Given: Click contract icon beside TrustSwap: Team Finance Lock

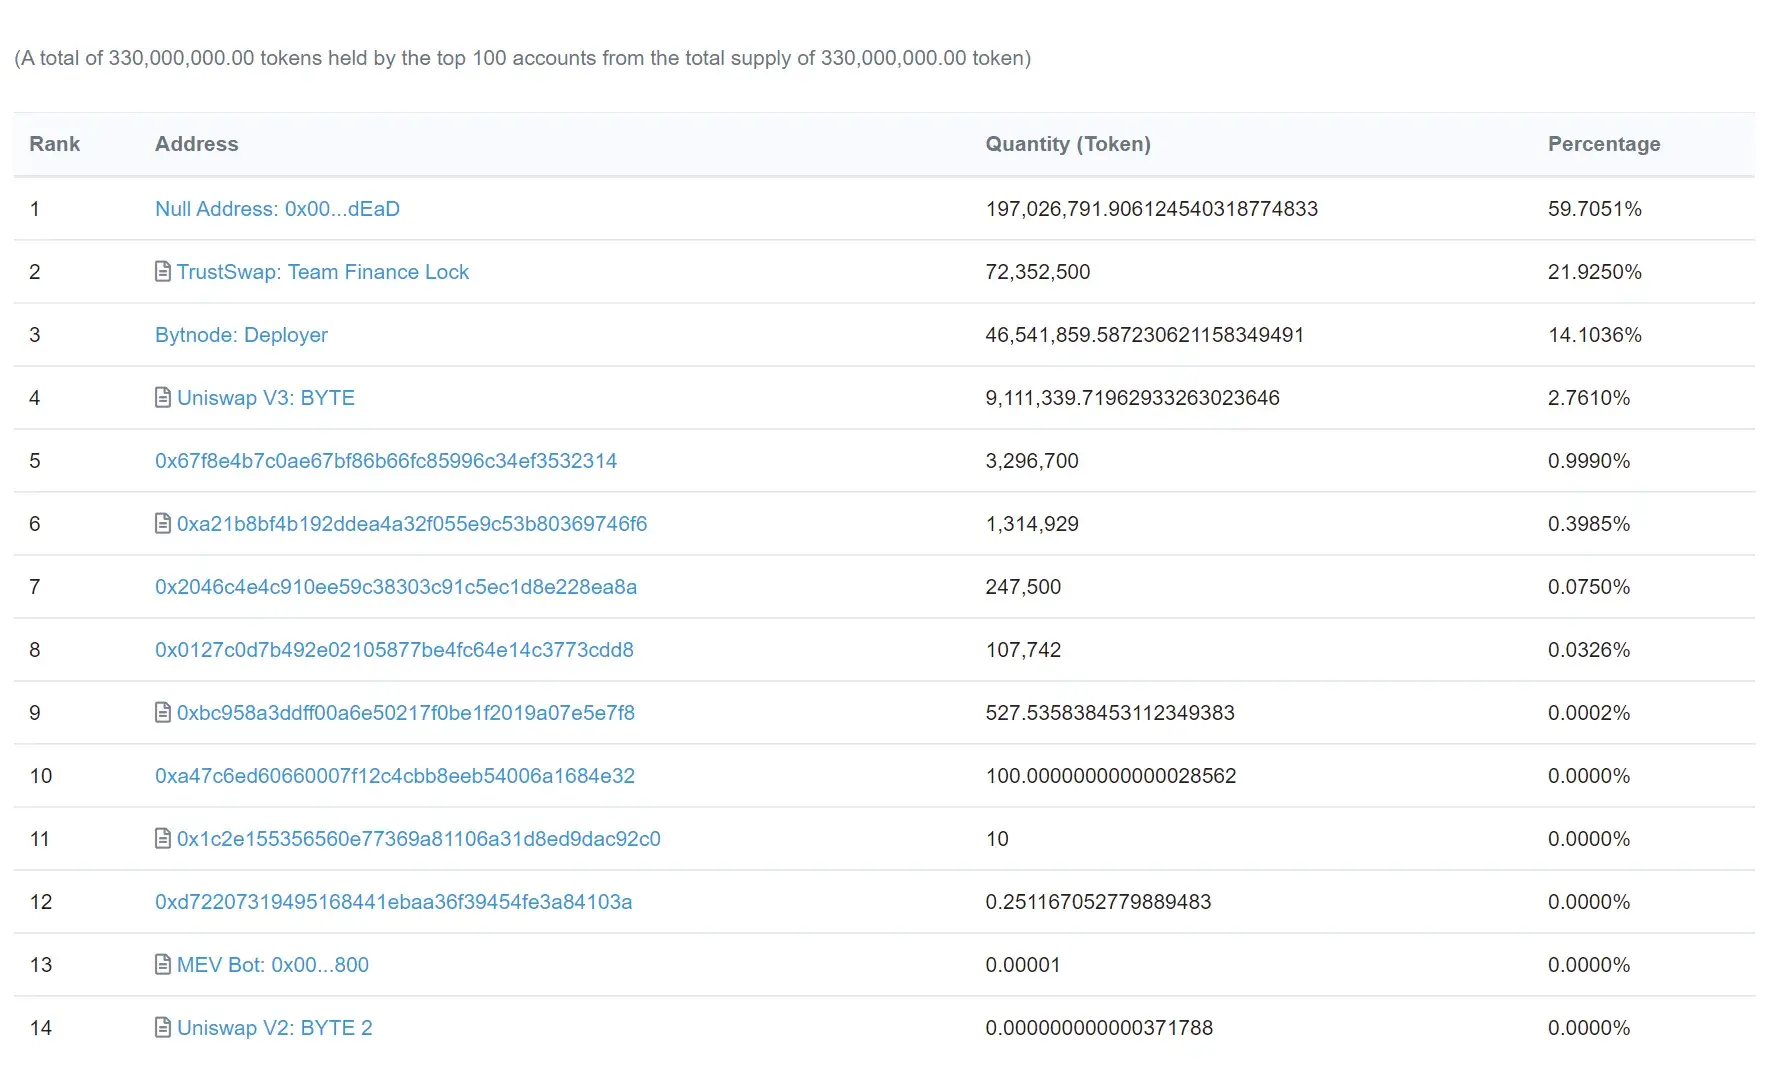Looking at the screenshot, I should click(163, 271).
